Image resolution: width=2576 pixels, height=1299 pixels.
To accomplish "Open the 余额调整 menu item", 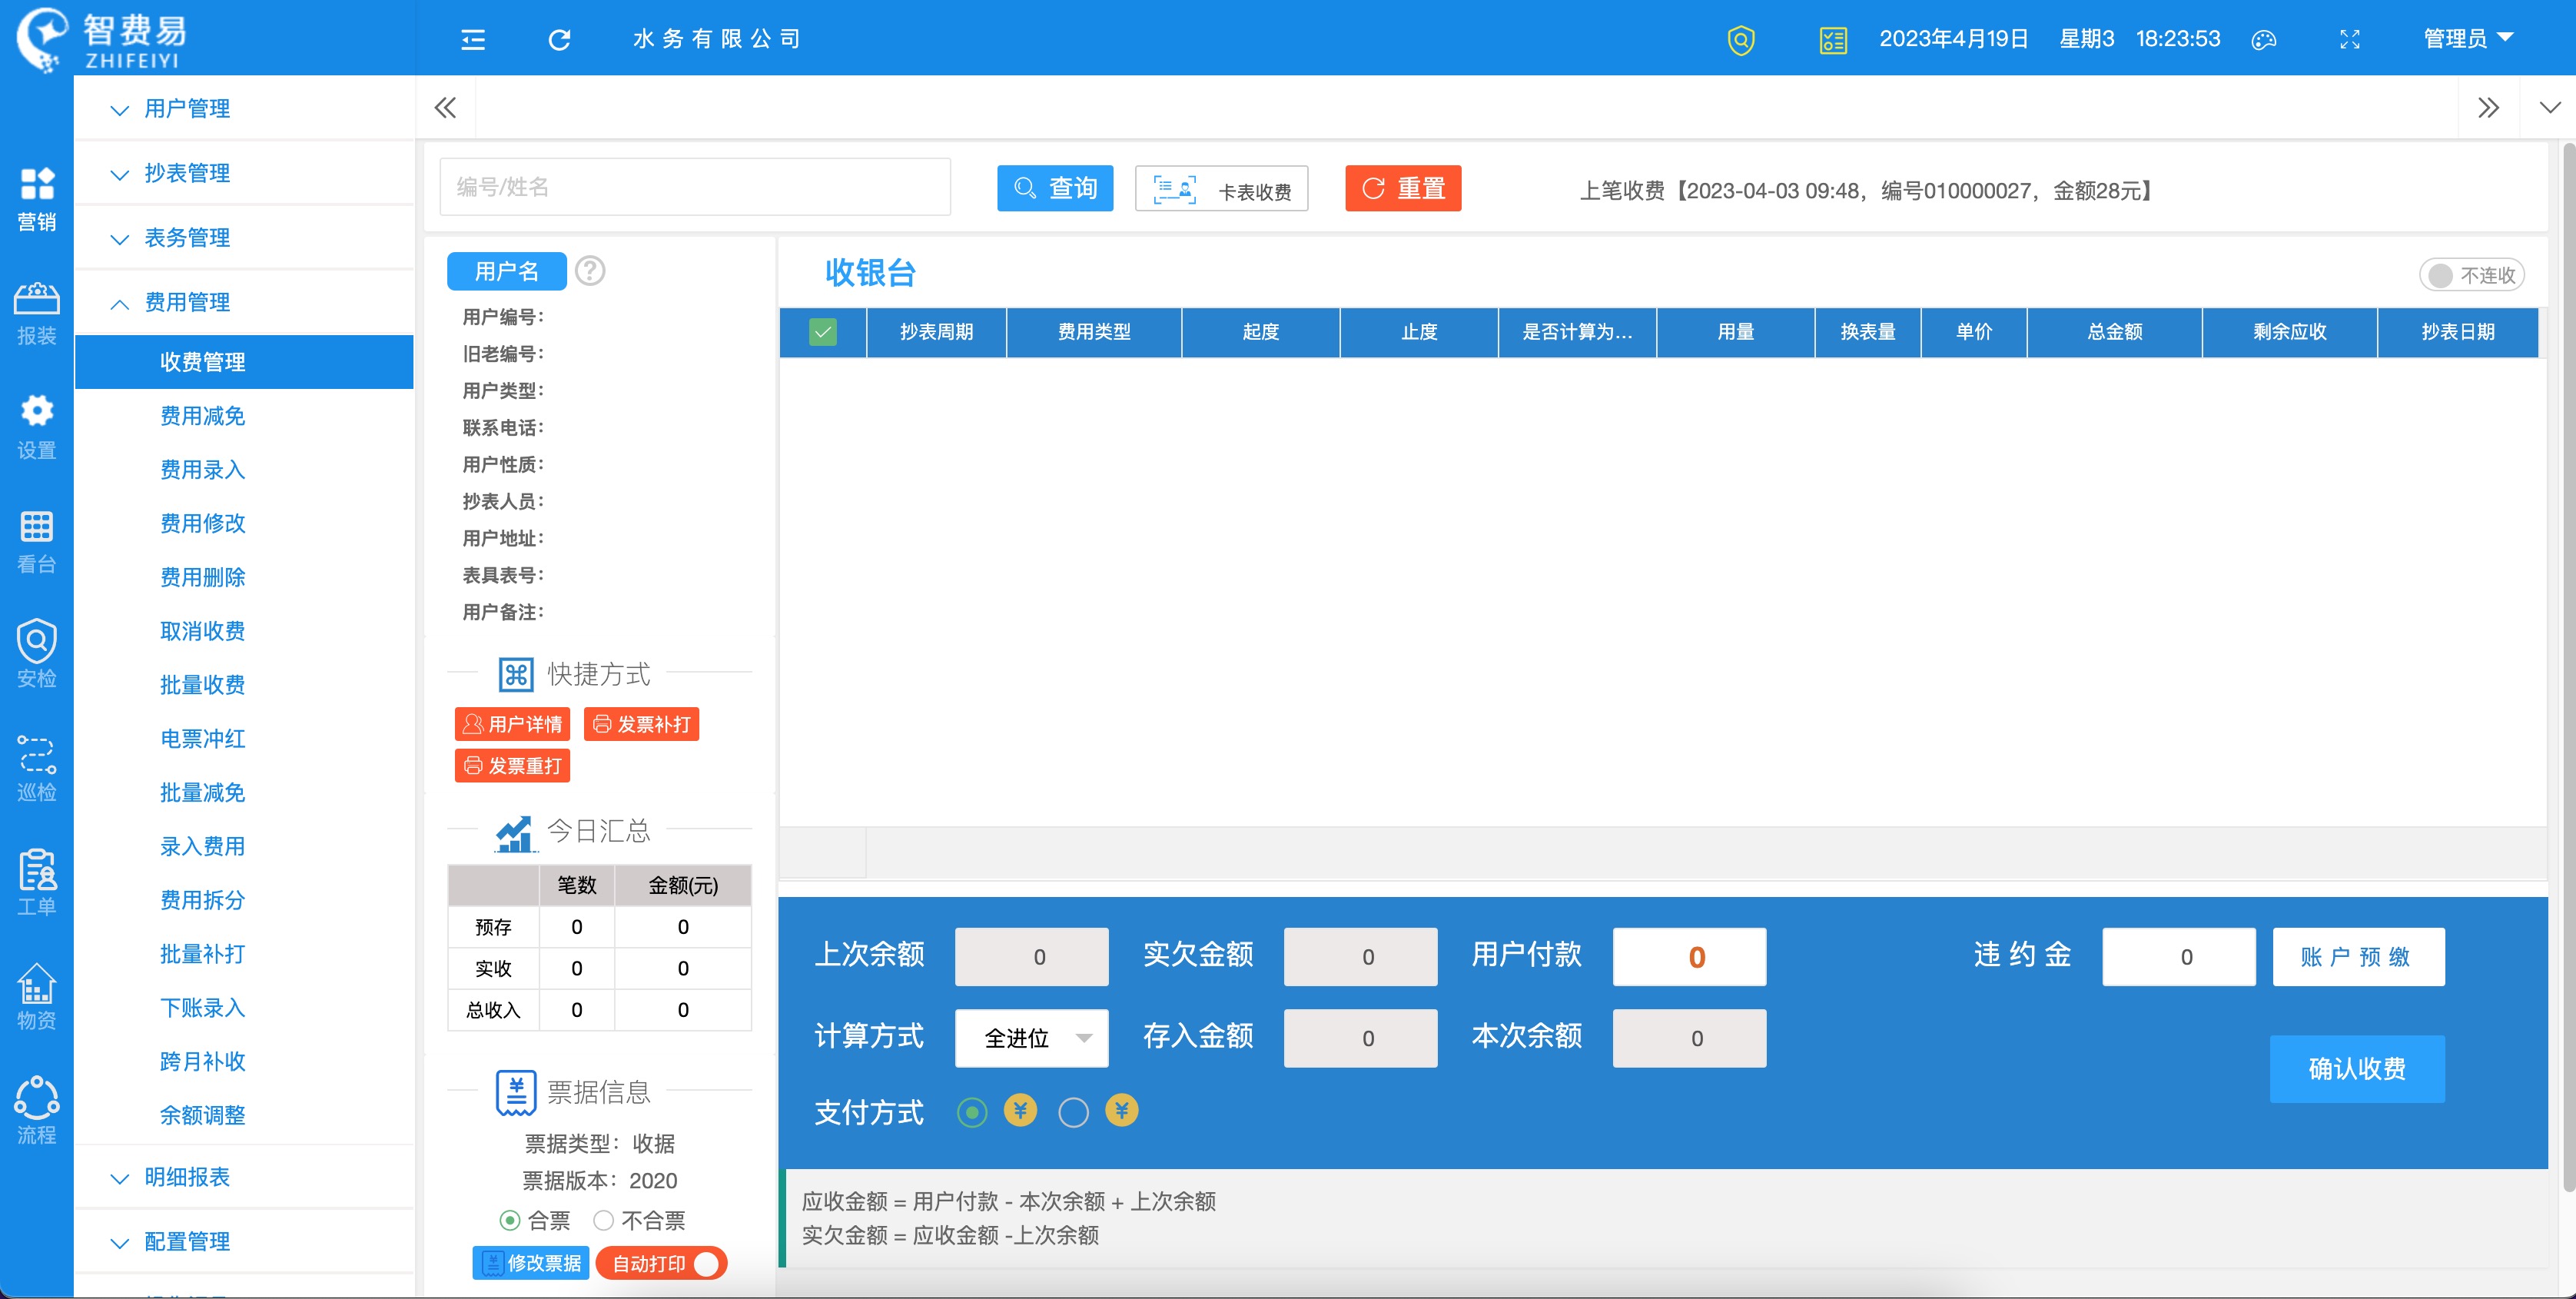I will pyautogui.click(x=244, y=1115).
